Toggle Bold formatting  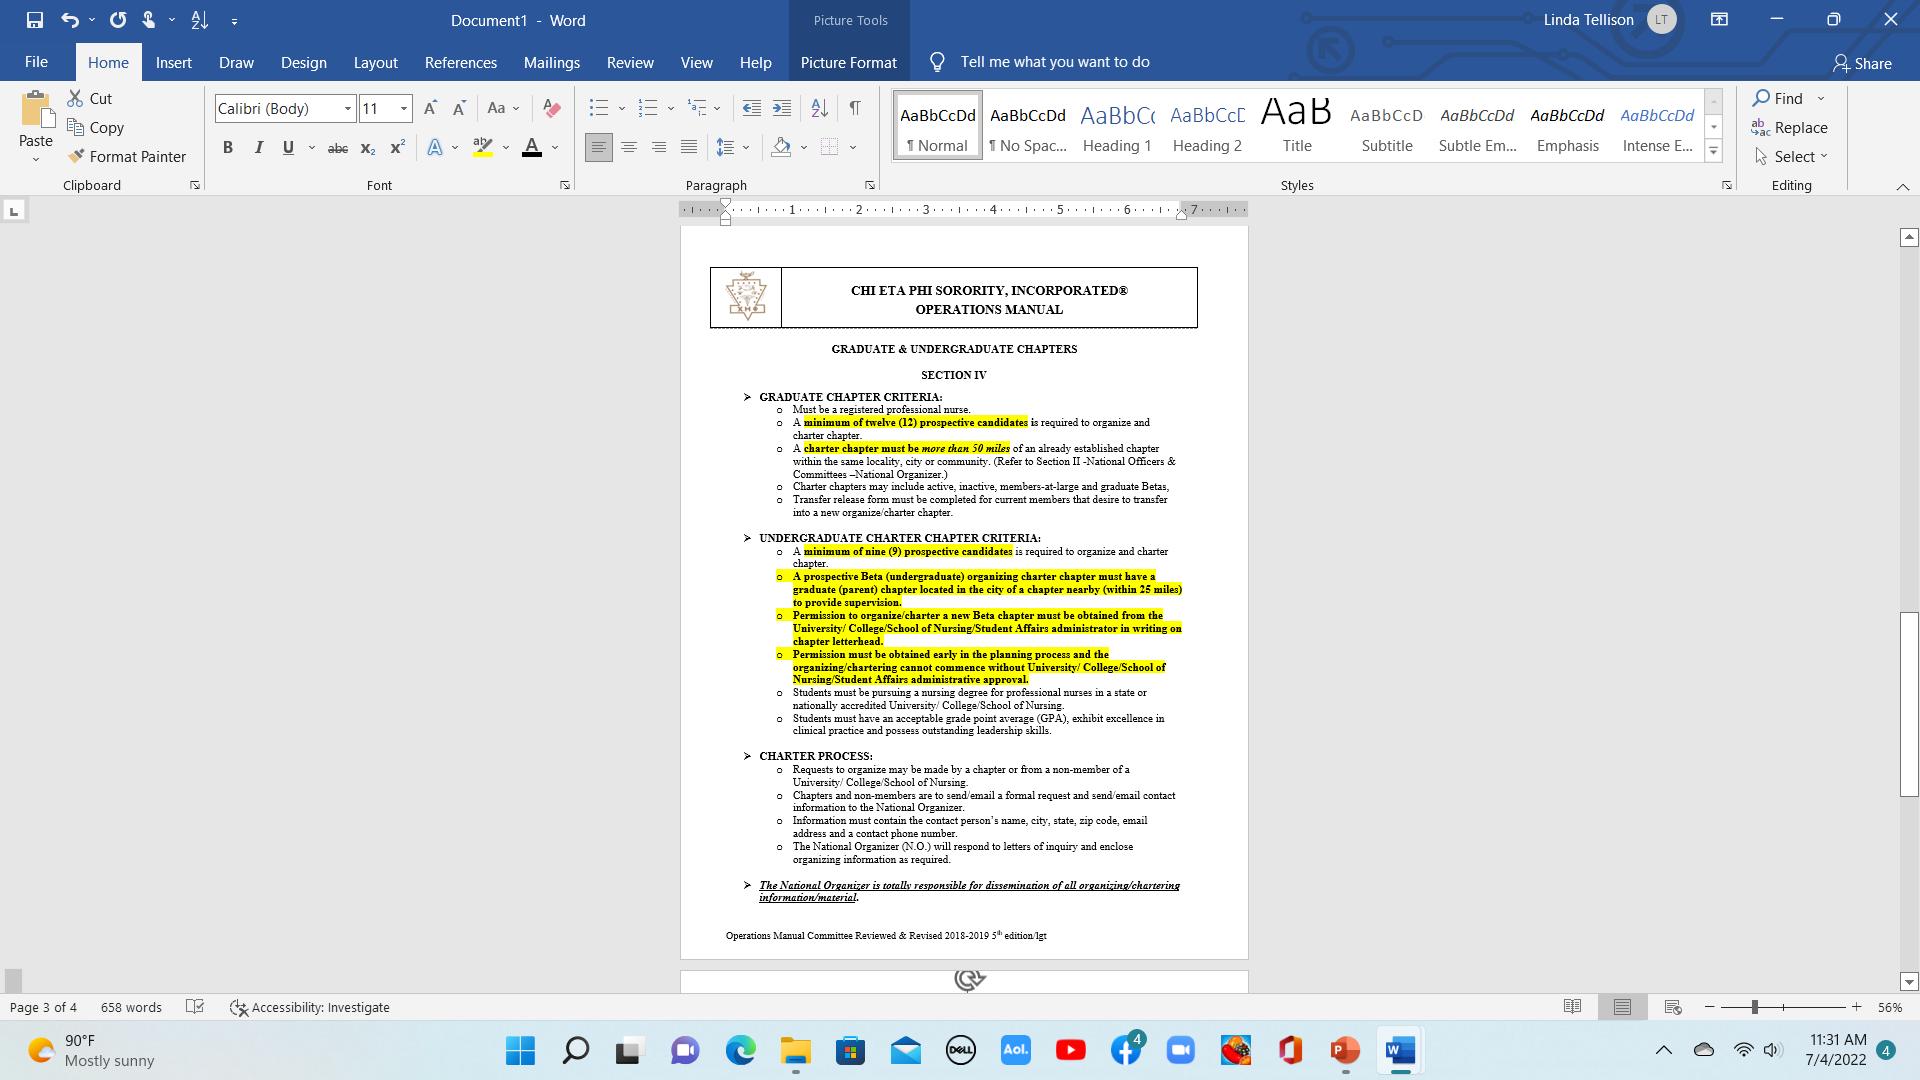tap(228, 148)
